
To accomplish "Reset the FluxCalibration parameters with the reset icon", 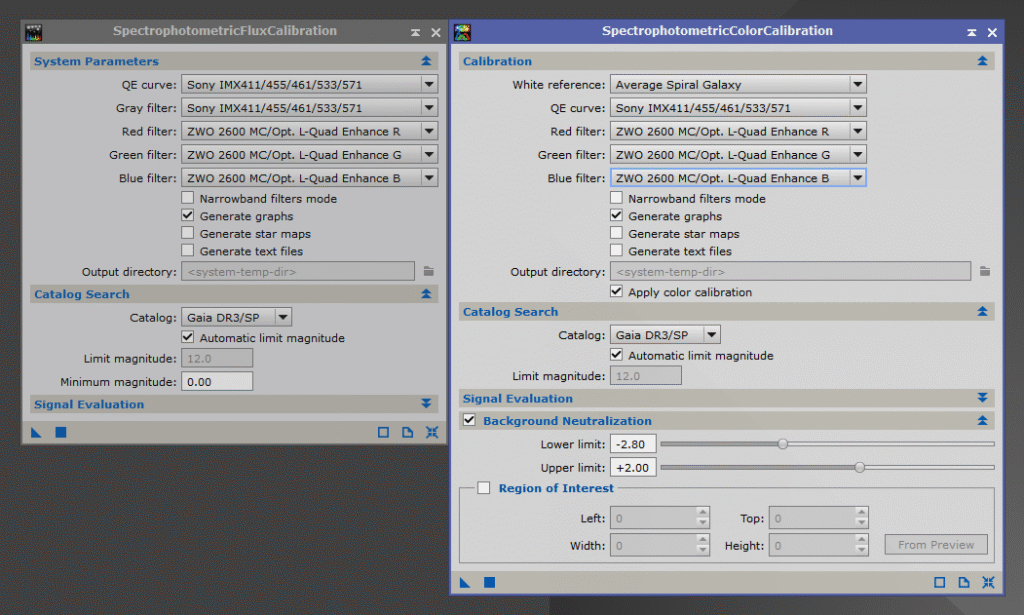I will click(432, 432).
